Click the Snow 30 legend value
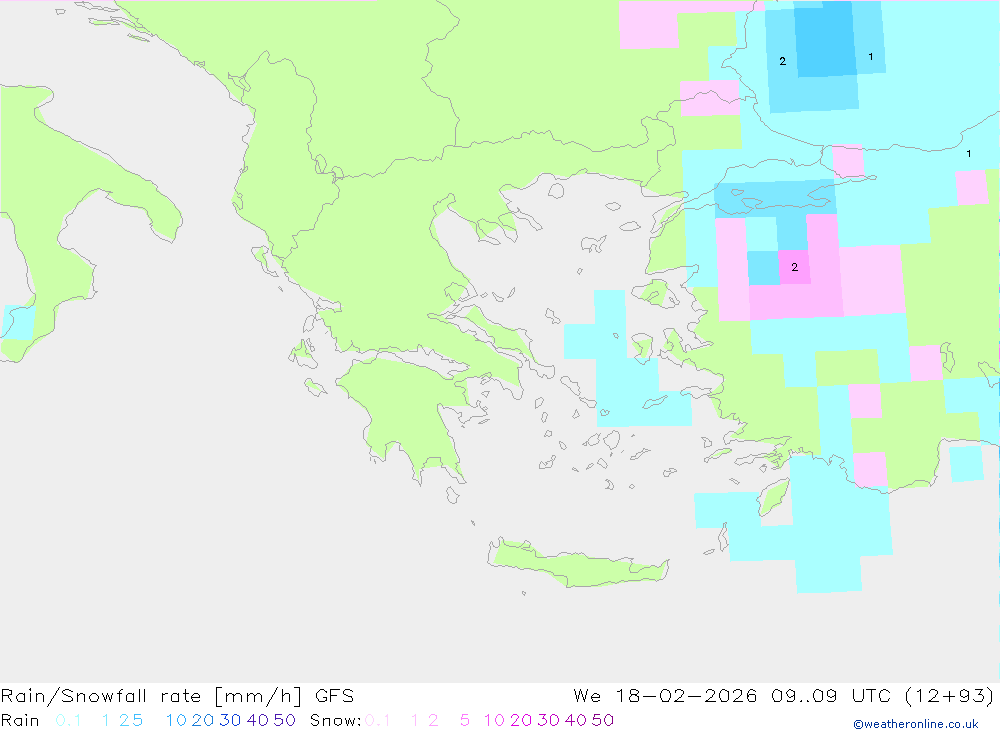 point(548,720)
